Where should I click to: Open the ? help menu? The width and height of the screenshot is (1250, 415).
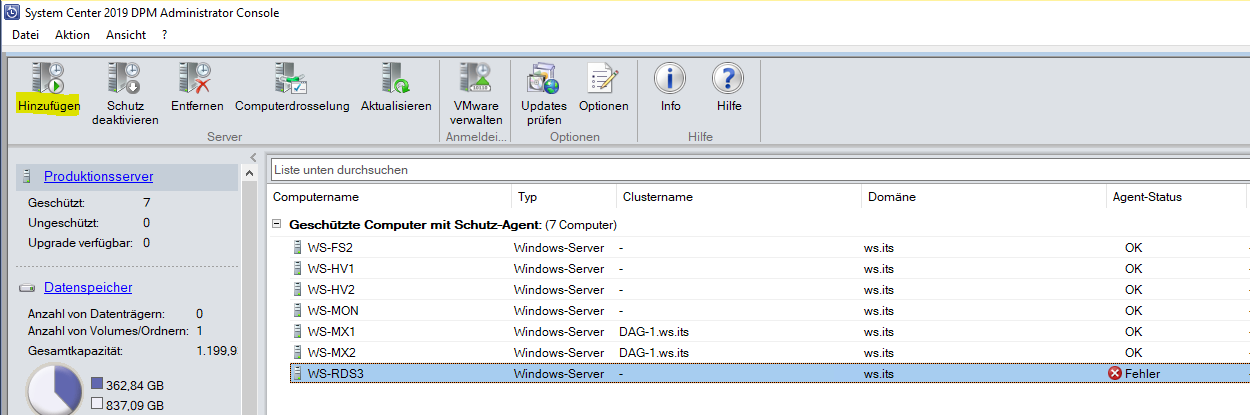[164, 35]
